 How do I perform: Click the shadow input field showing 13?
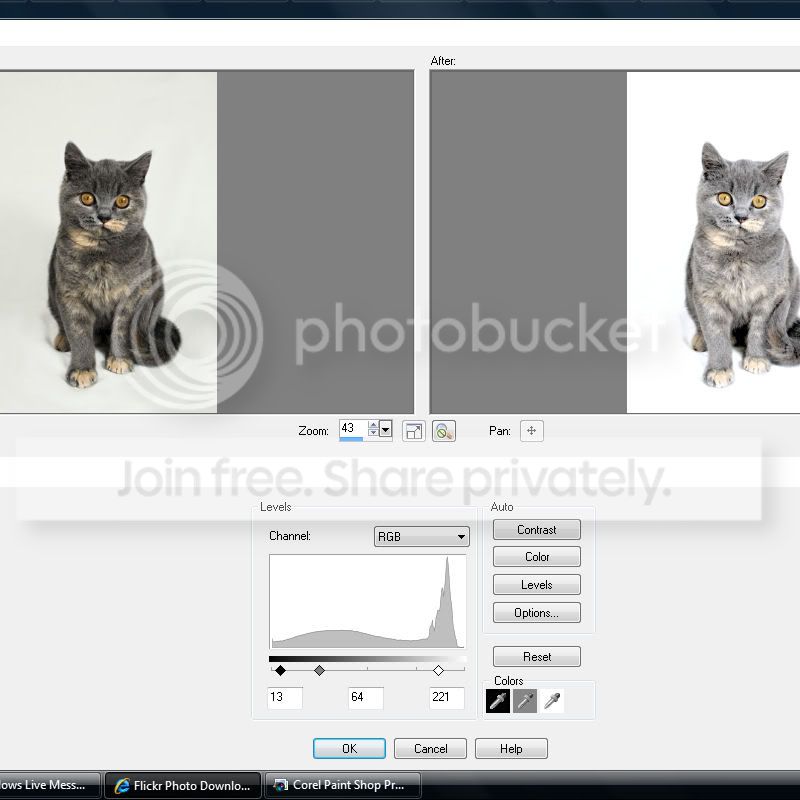[x=285, y=697]
